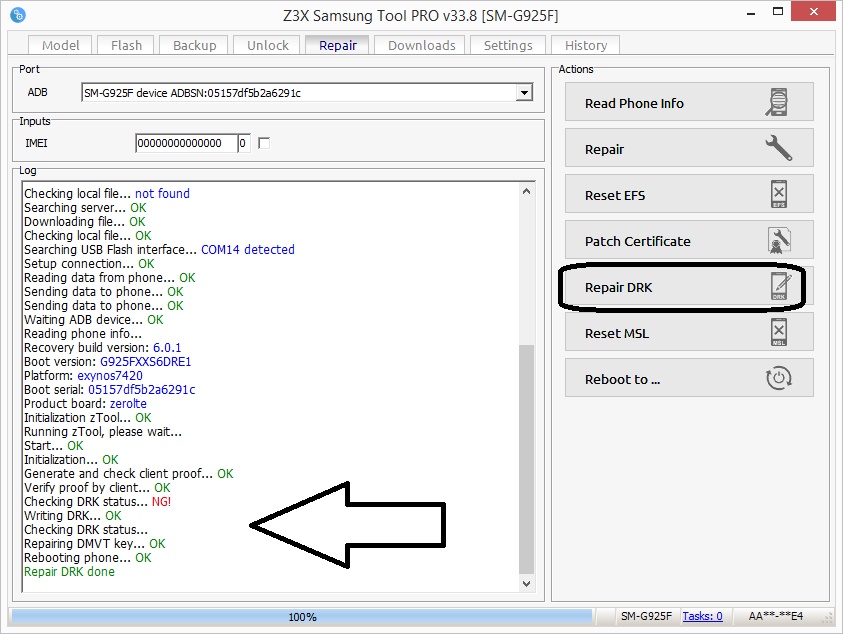Click the Z3X app logo icon
The height and width of the screenshot is (634, 843).
click(18, 15)
